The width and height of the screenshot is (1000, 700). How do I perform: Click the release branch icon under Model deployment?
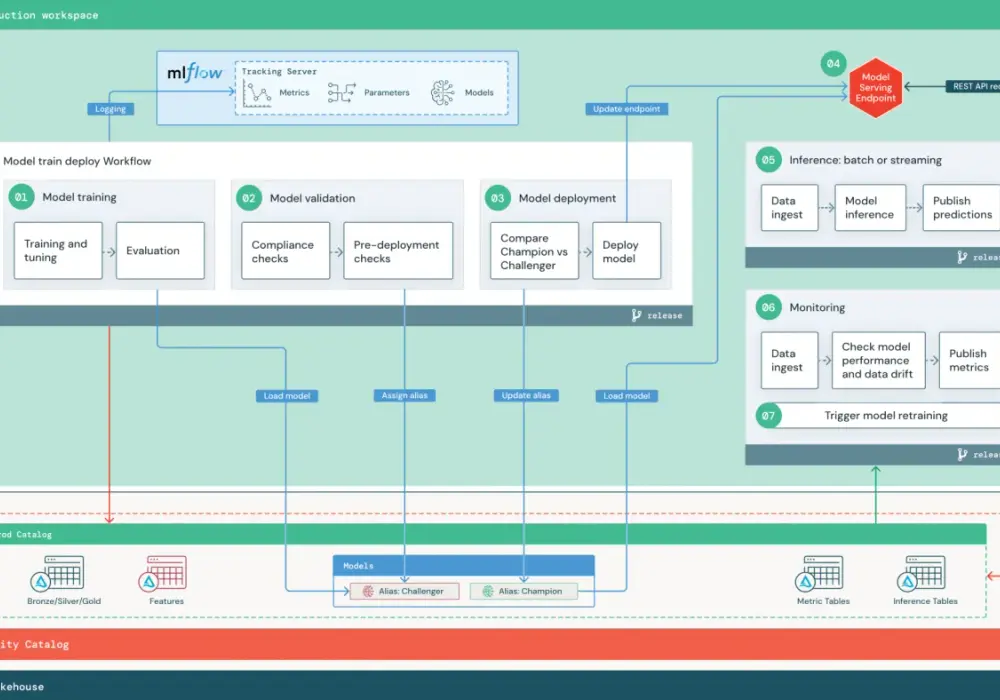[x=636, y=316]
